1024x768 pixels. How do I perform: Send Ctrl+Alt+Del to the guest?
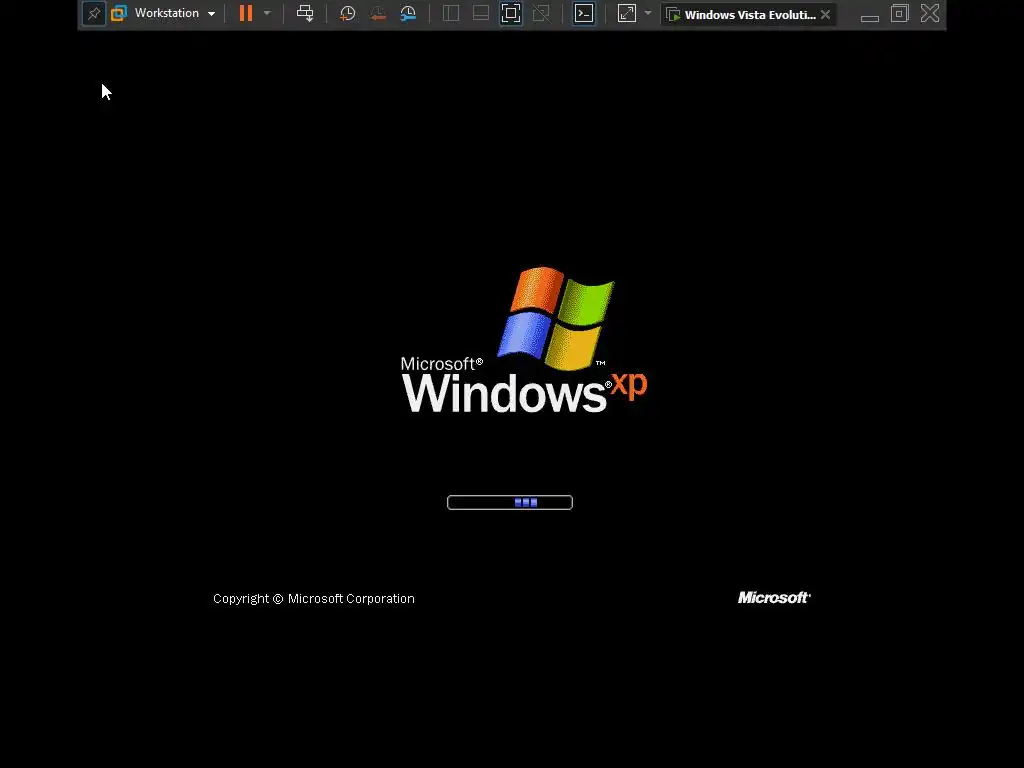tap(305, 13)
